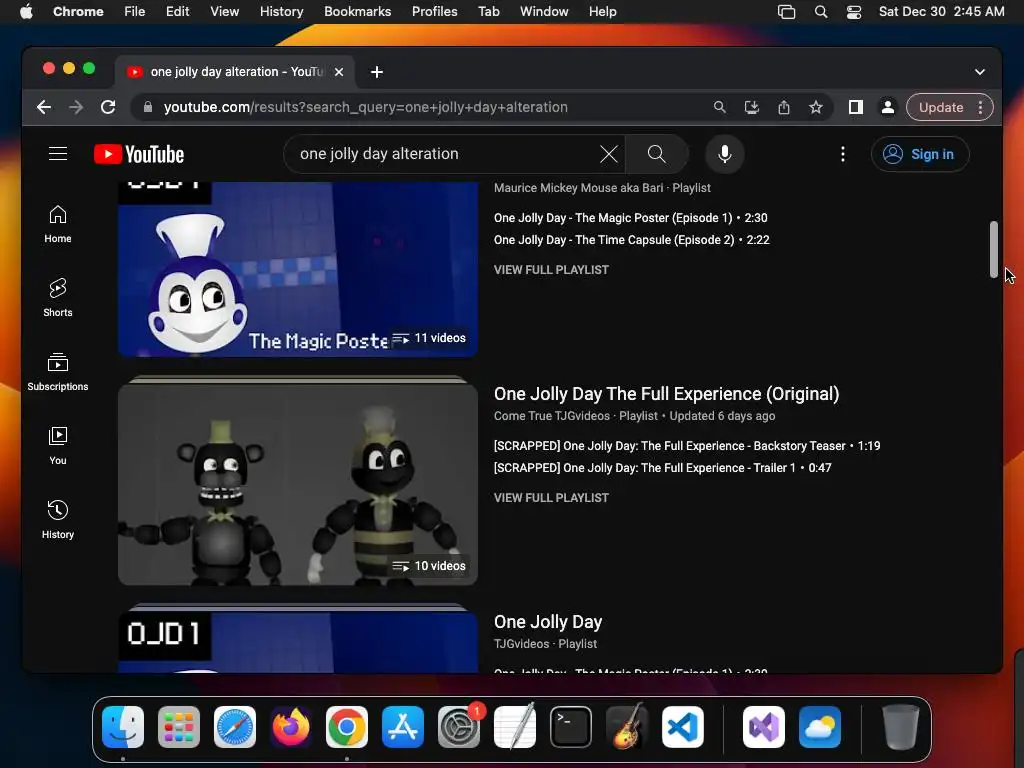Open the You section in the sidebar

[x=57, y=445]
